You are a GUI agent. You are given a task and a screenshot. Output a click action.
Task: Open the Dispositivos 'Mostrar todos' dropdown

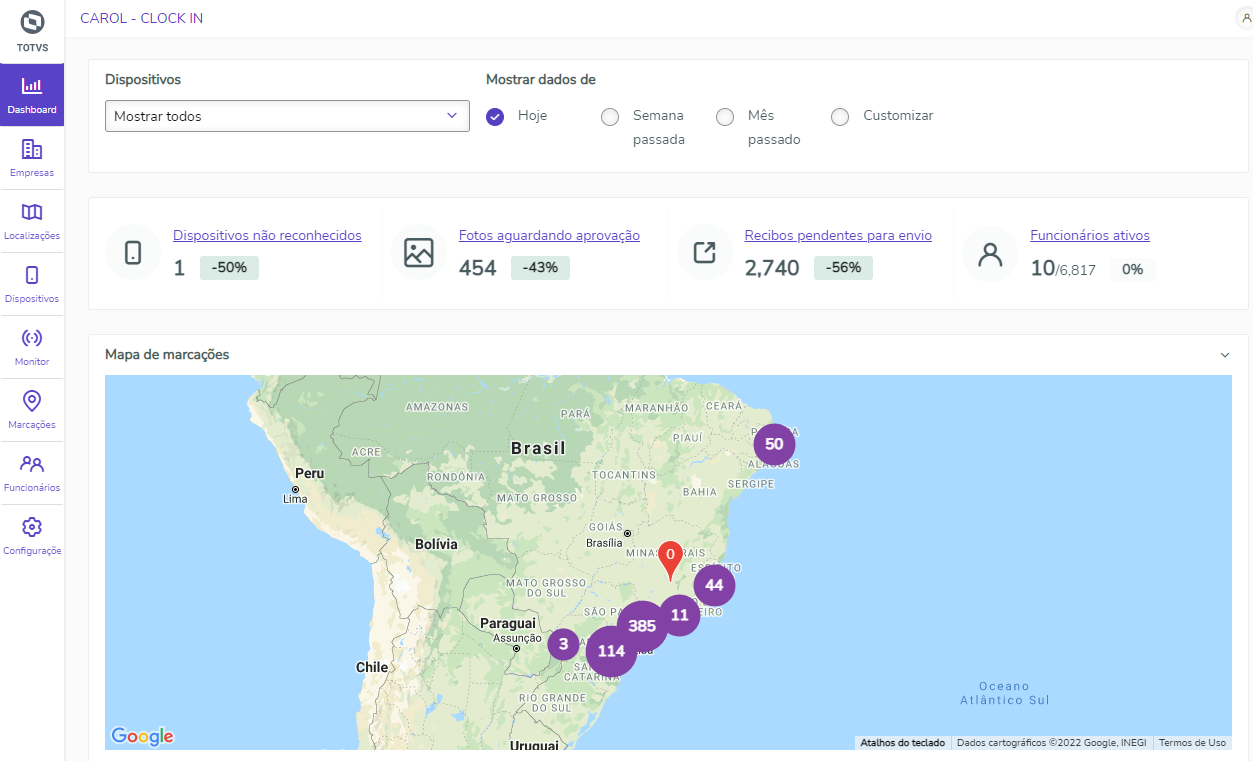287,116
